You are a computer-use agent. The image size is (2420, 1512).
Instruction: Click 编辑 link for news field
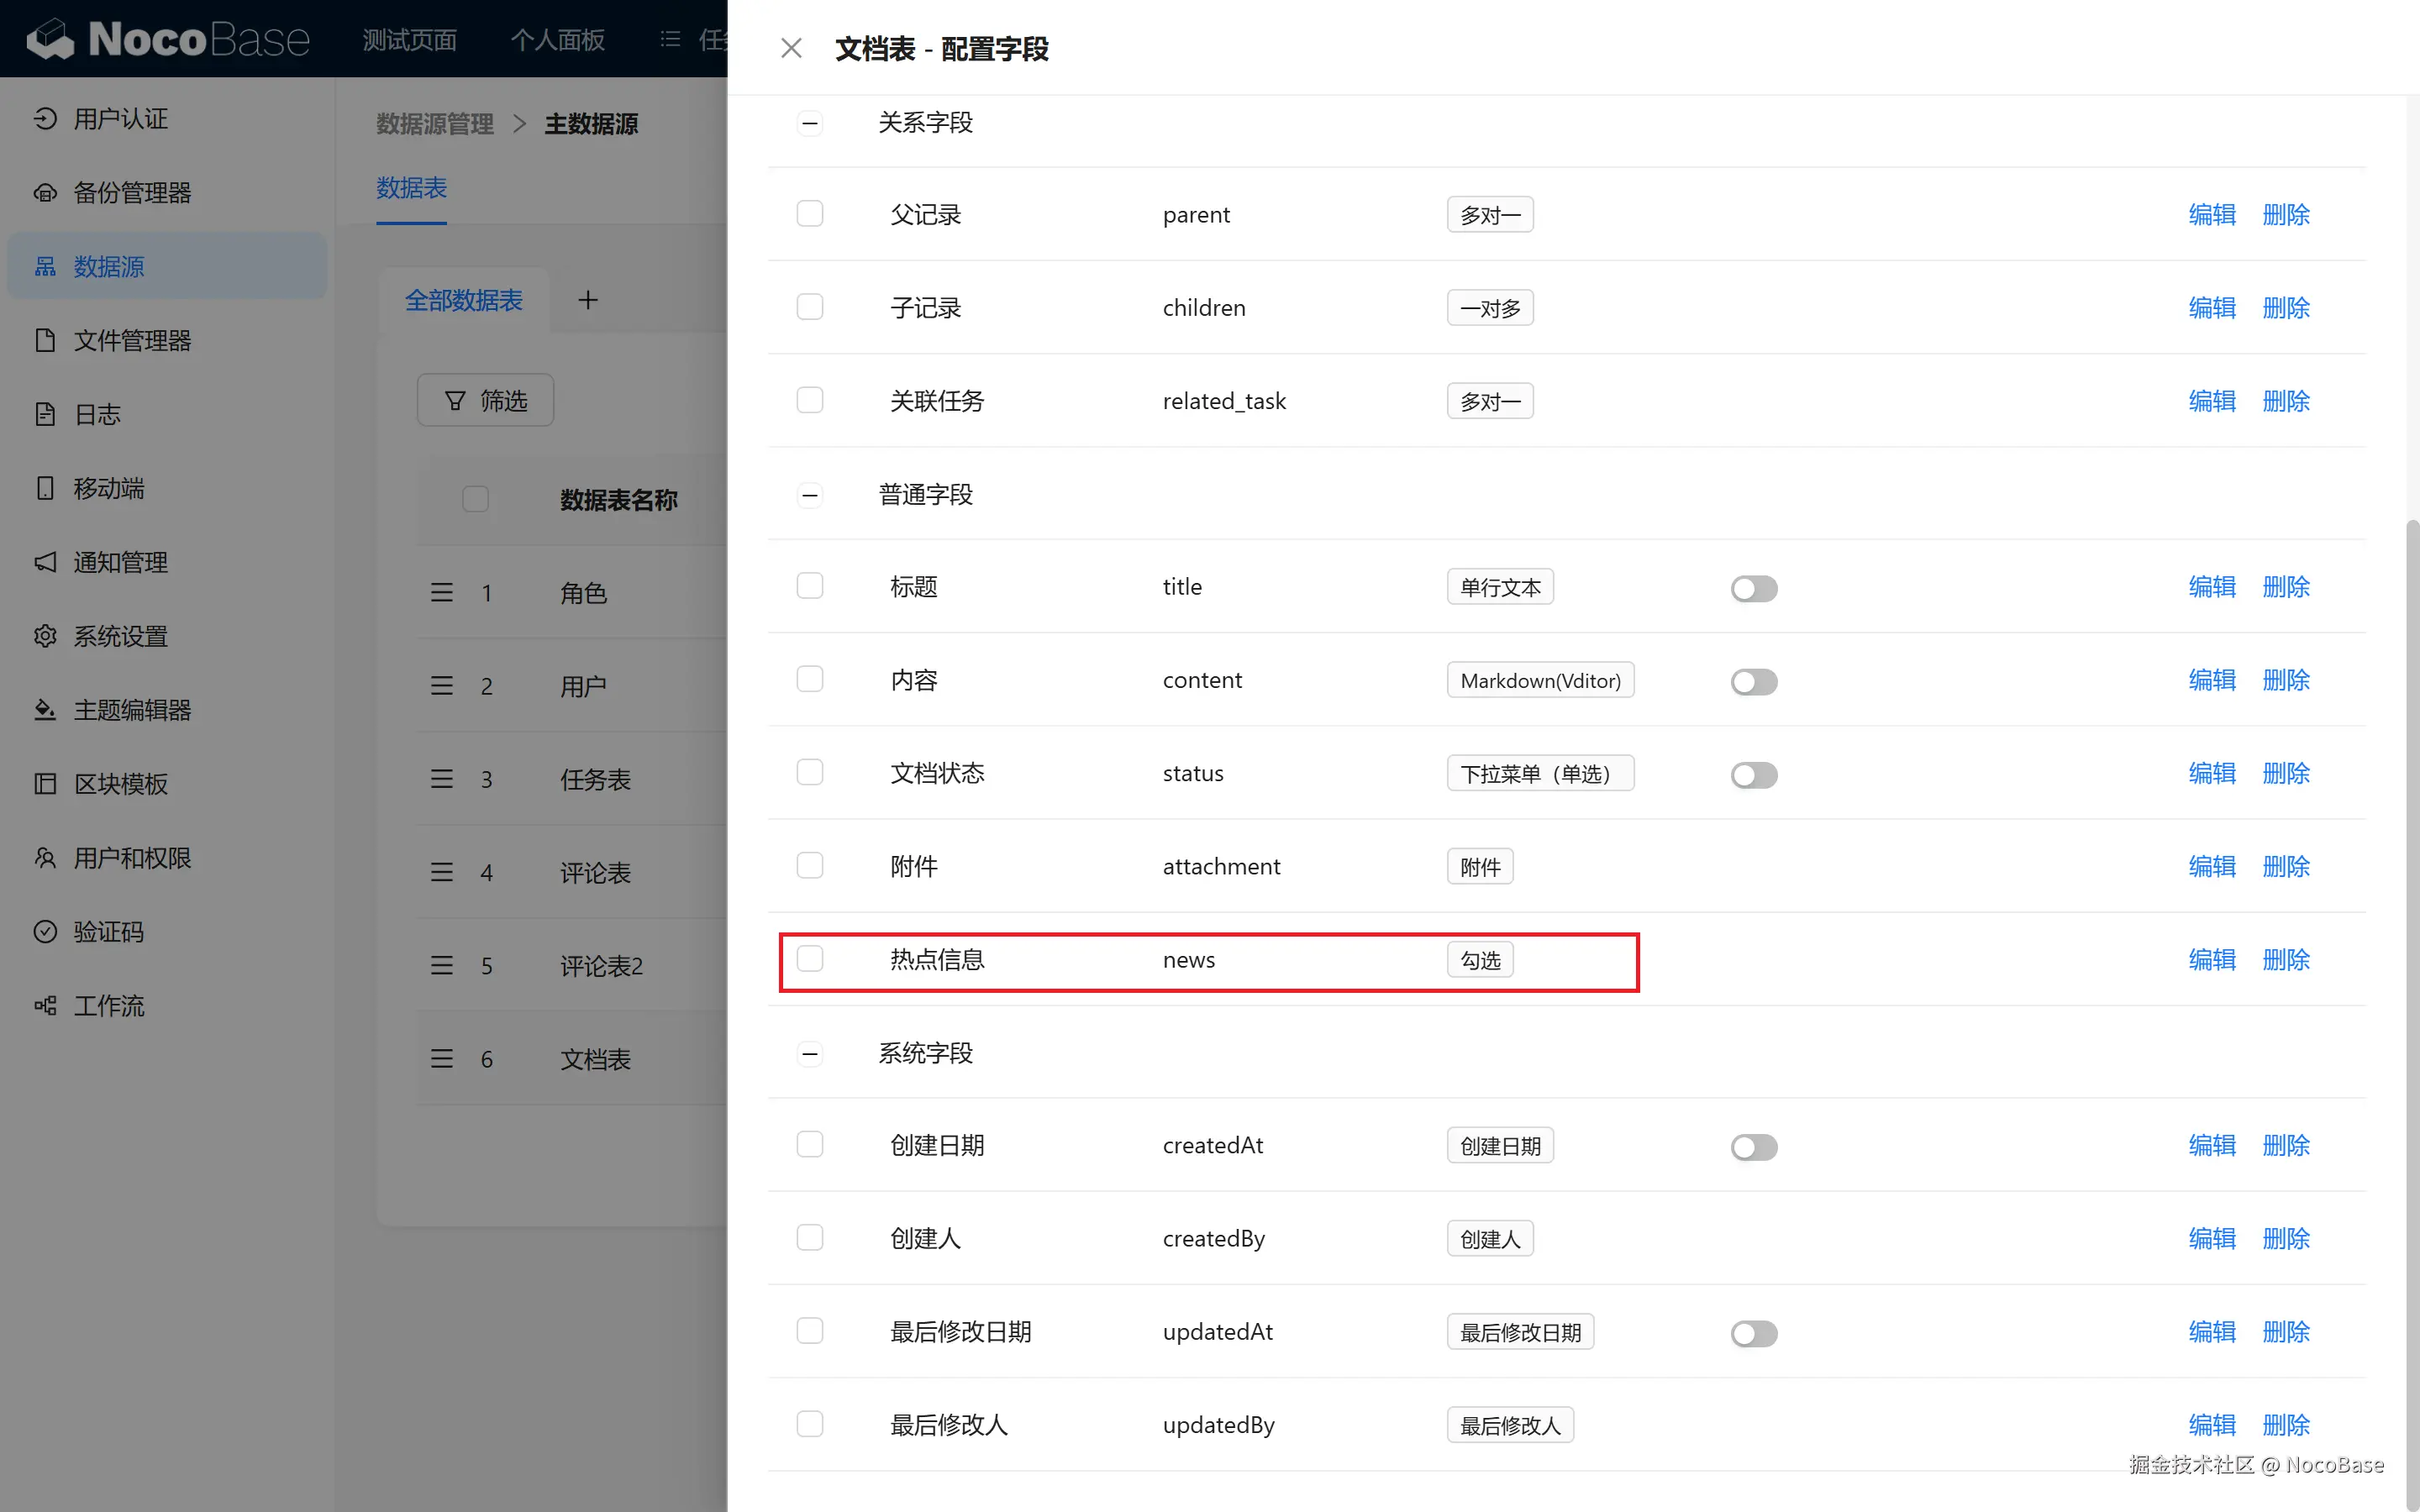(x=2211, y=960)
